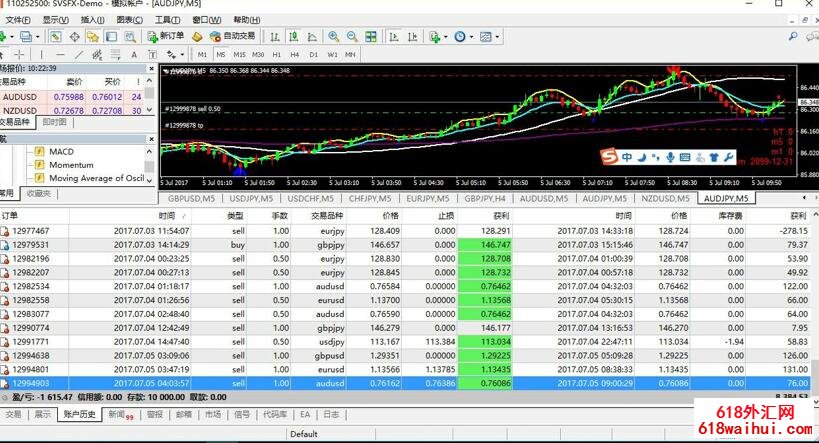This screenshot has width=819, height=443.
Task: Click the zoom in magnifier icon
Action: pos(333,37)
